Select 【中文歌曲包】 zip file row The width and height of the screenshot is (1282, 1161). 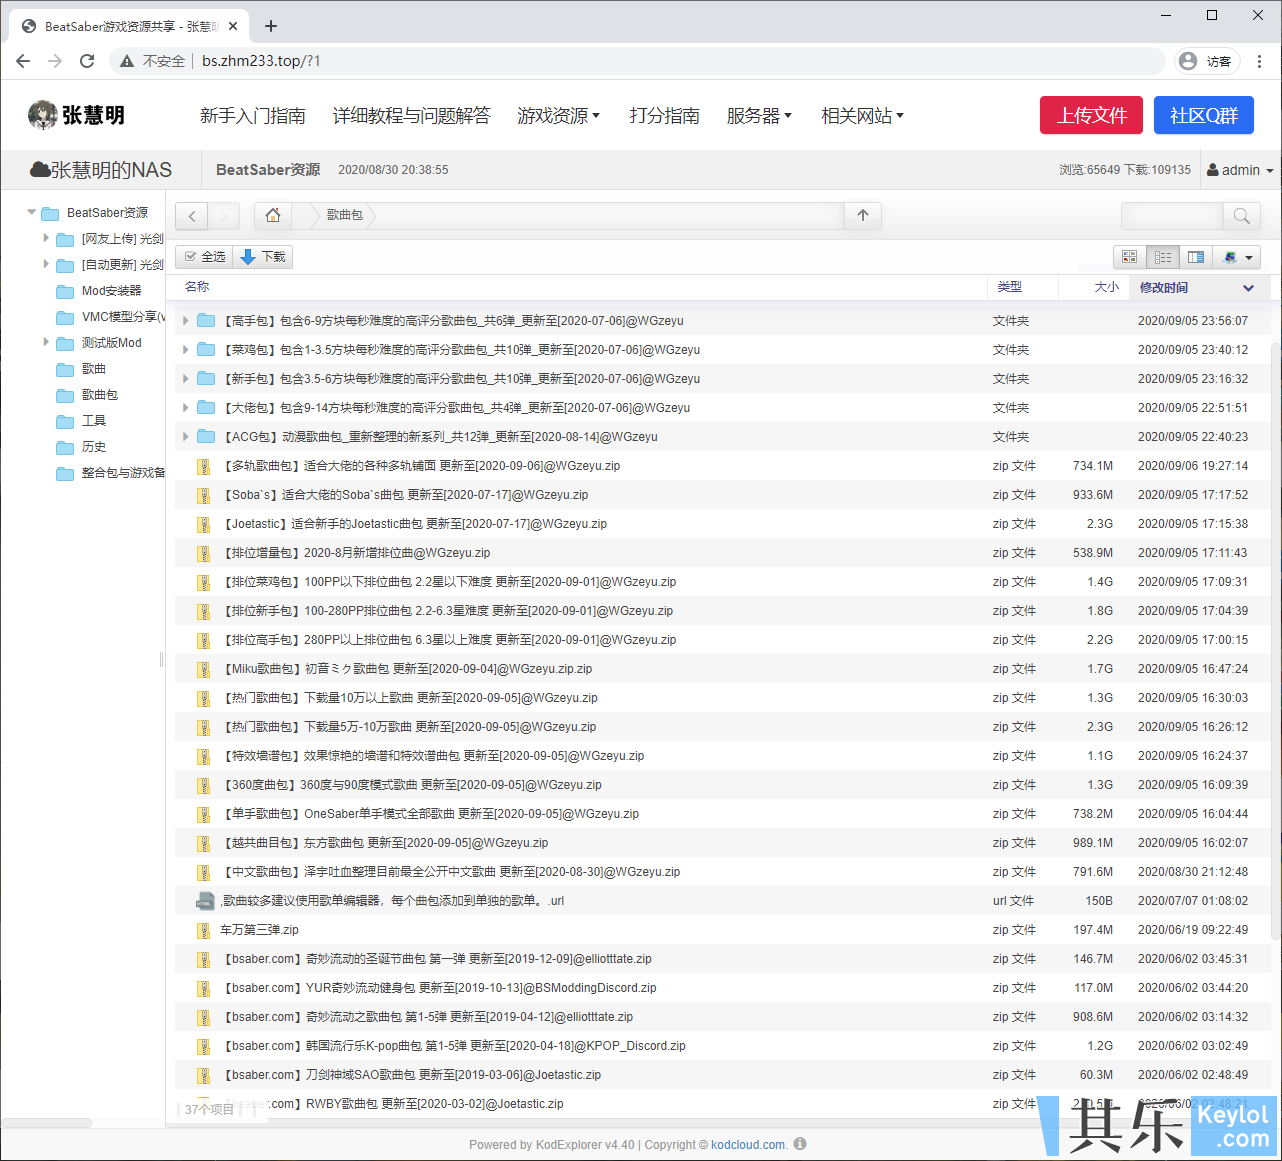coord(723,872)
